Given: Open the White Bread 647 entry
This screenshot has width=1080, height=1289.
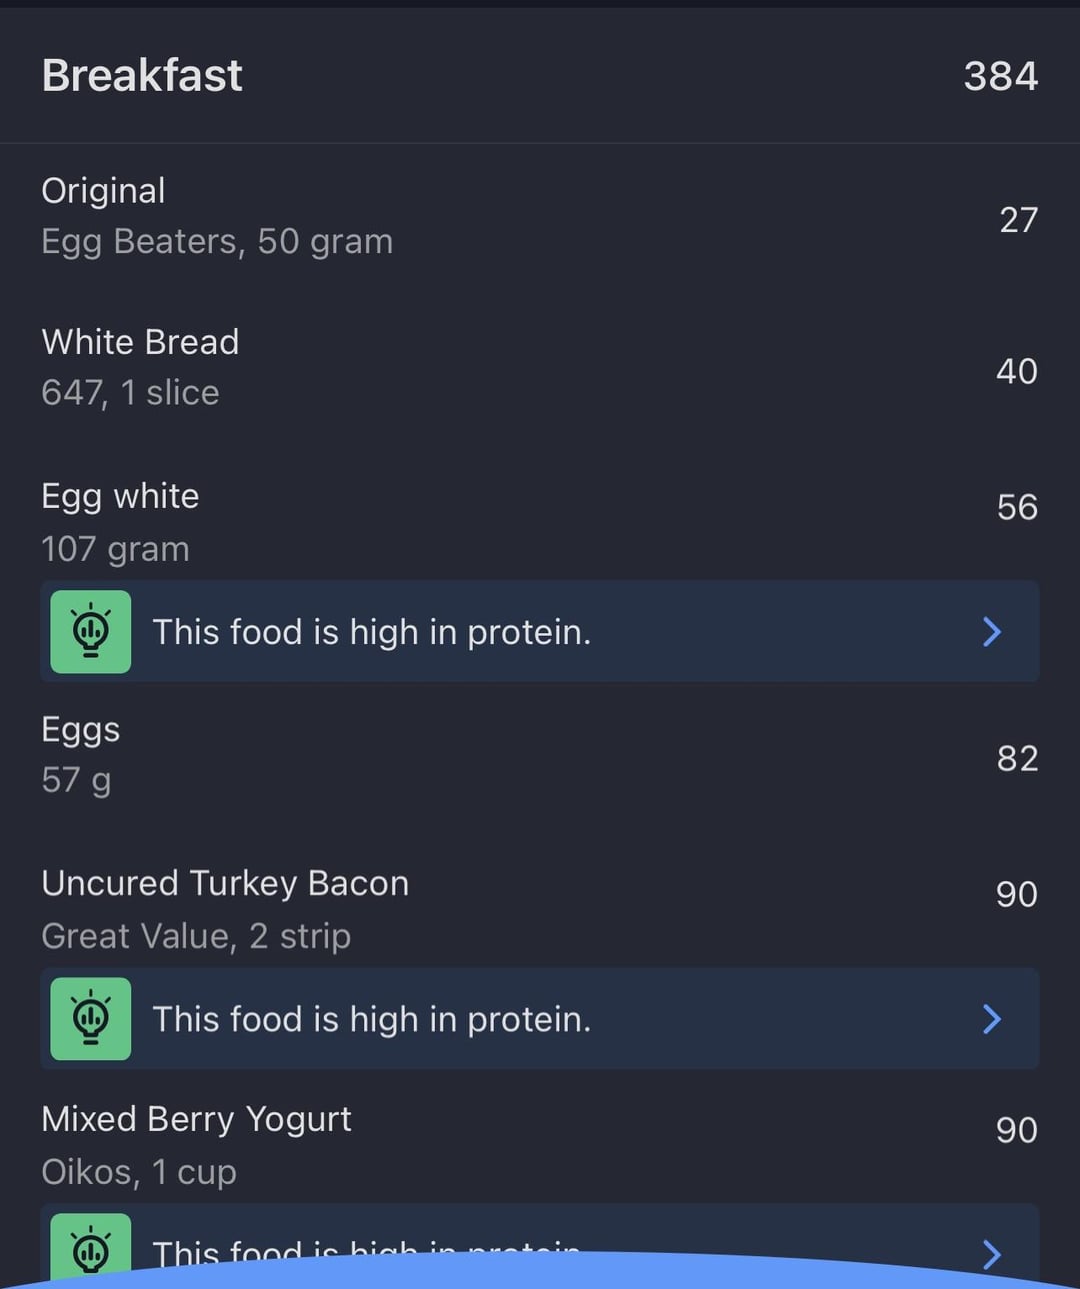Looking at the screenshot, I should coord(540,368).
